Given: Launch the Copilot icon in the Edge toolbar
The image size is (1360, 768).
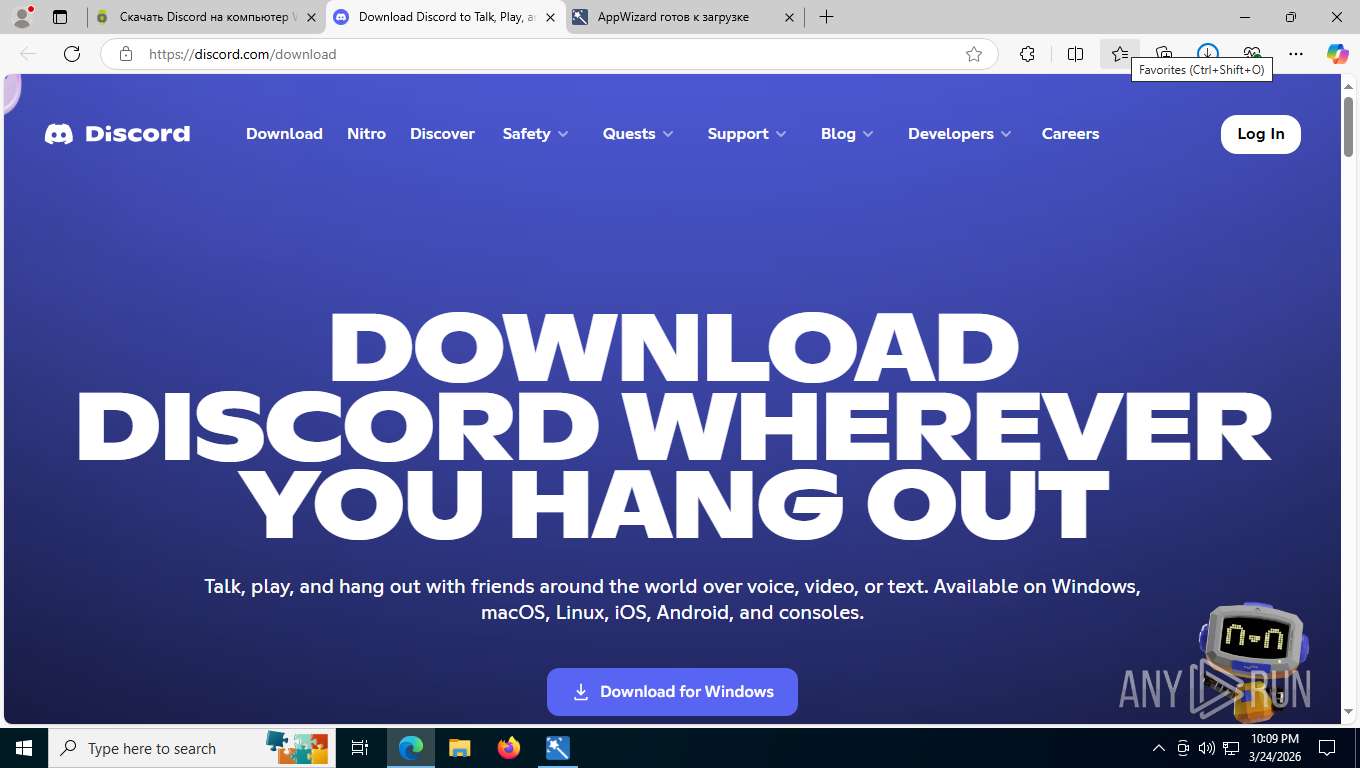Looking at the screenshot, I should click(1338, 54).
